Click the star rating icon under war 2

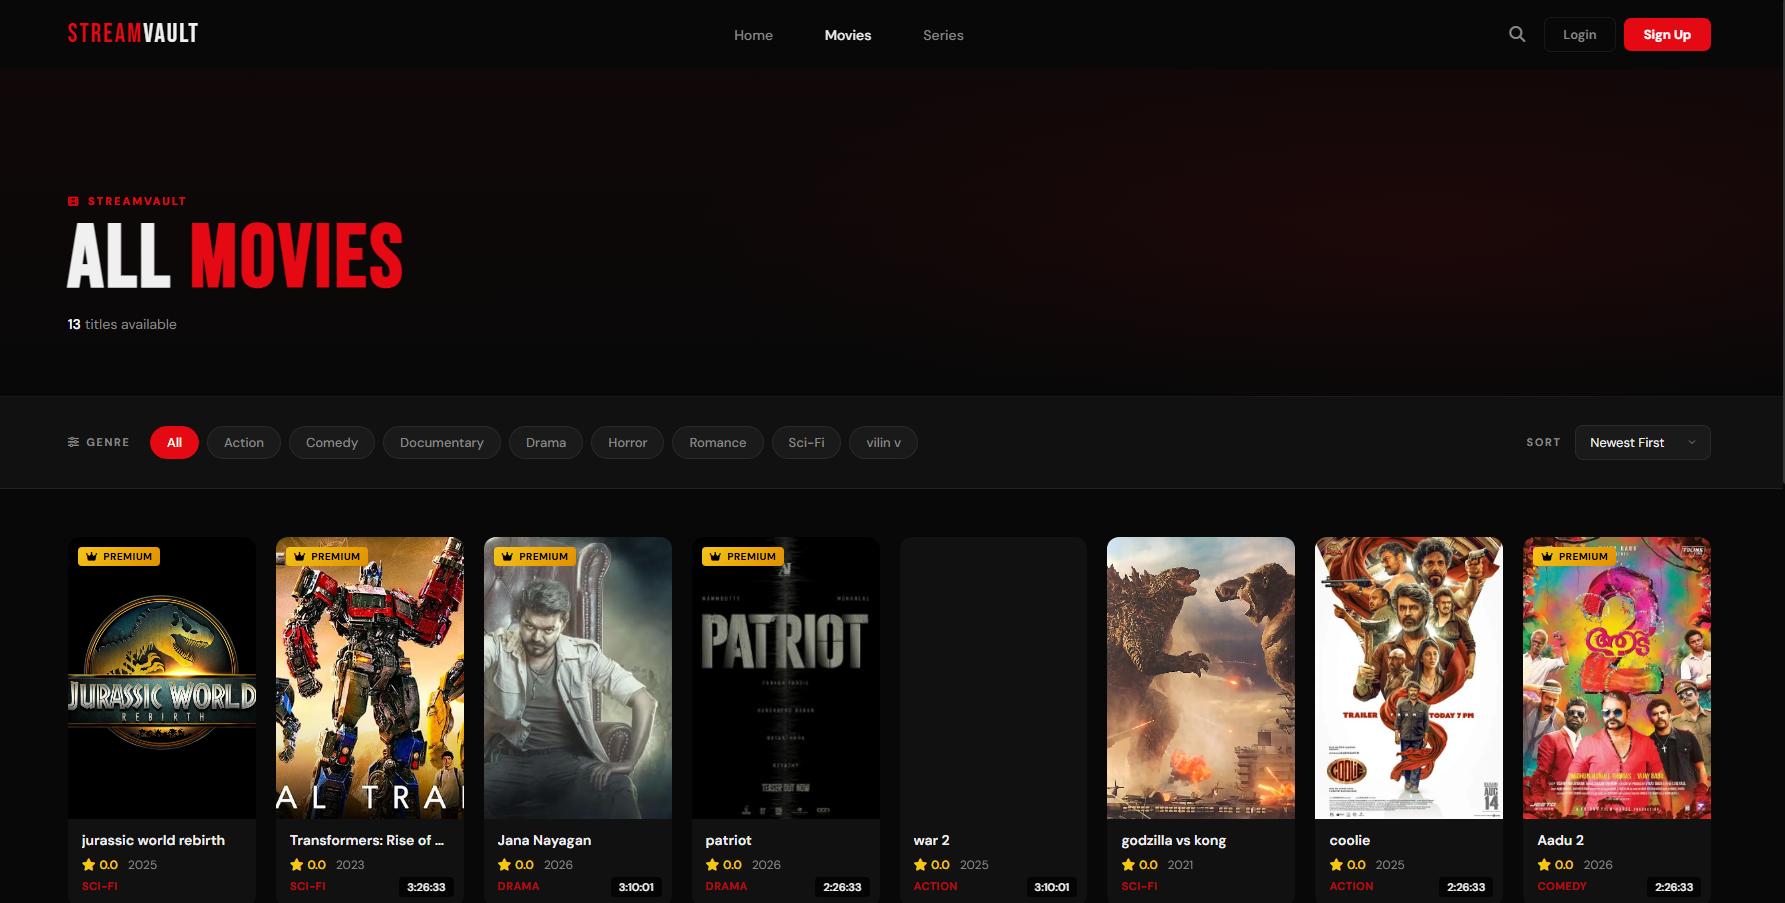[920, 865]
